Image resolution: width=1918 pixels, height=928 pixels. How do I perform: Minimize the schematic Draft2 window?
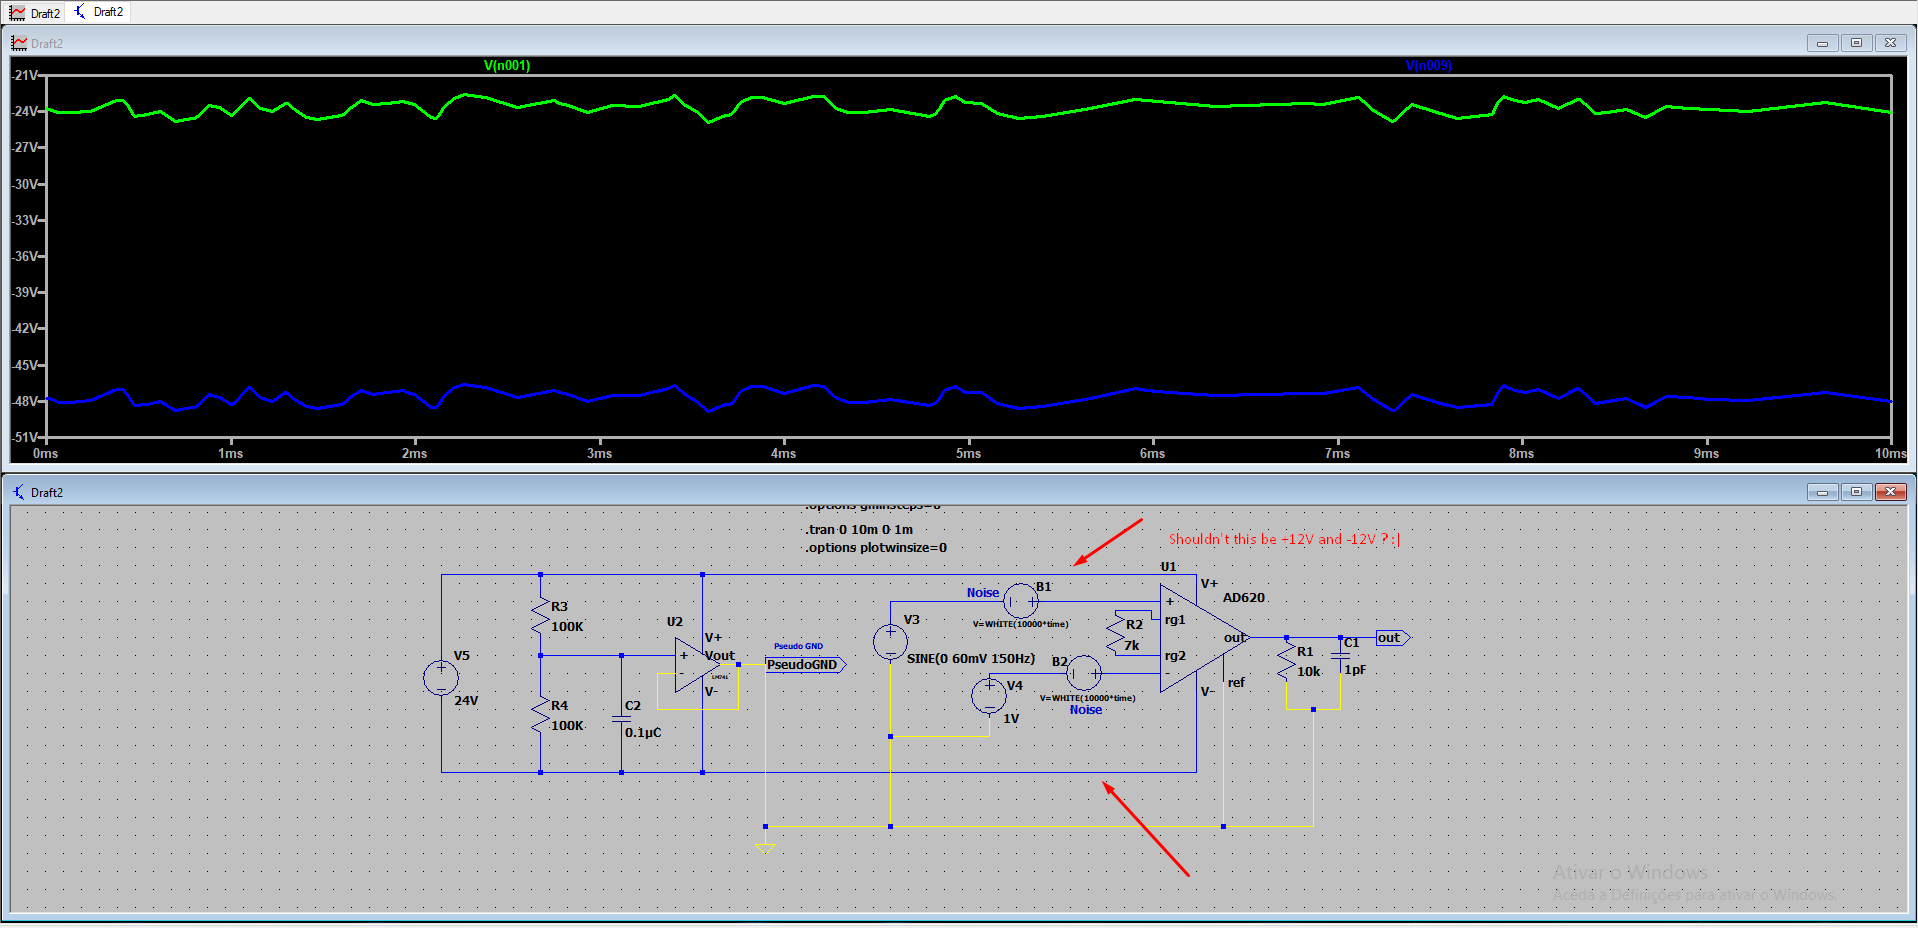tap(1822, 492)
